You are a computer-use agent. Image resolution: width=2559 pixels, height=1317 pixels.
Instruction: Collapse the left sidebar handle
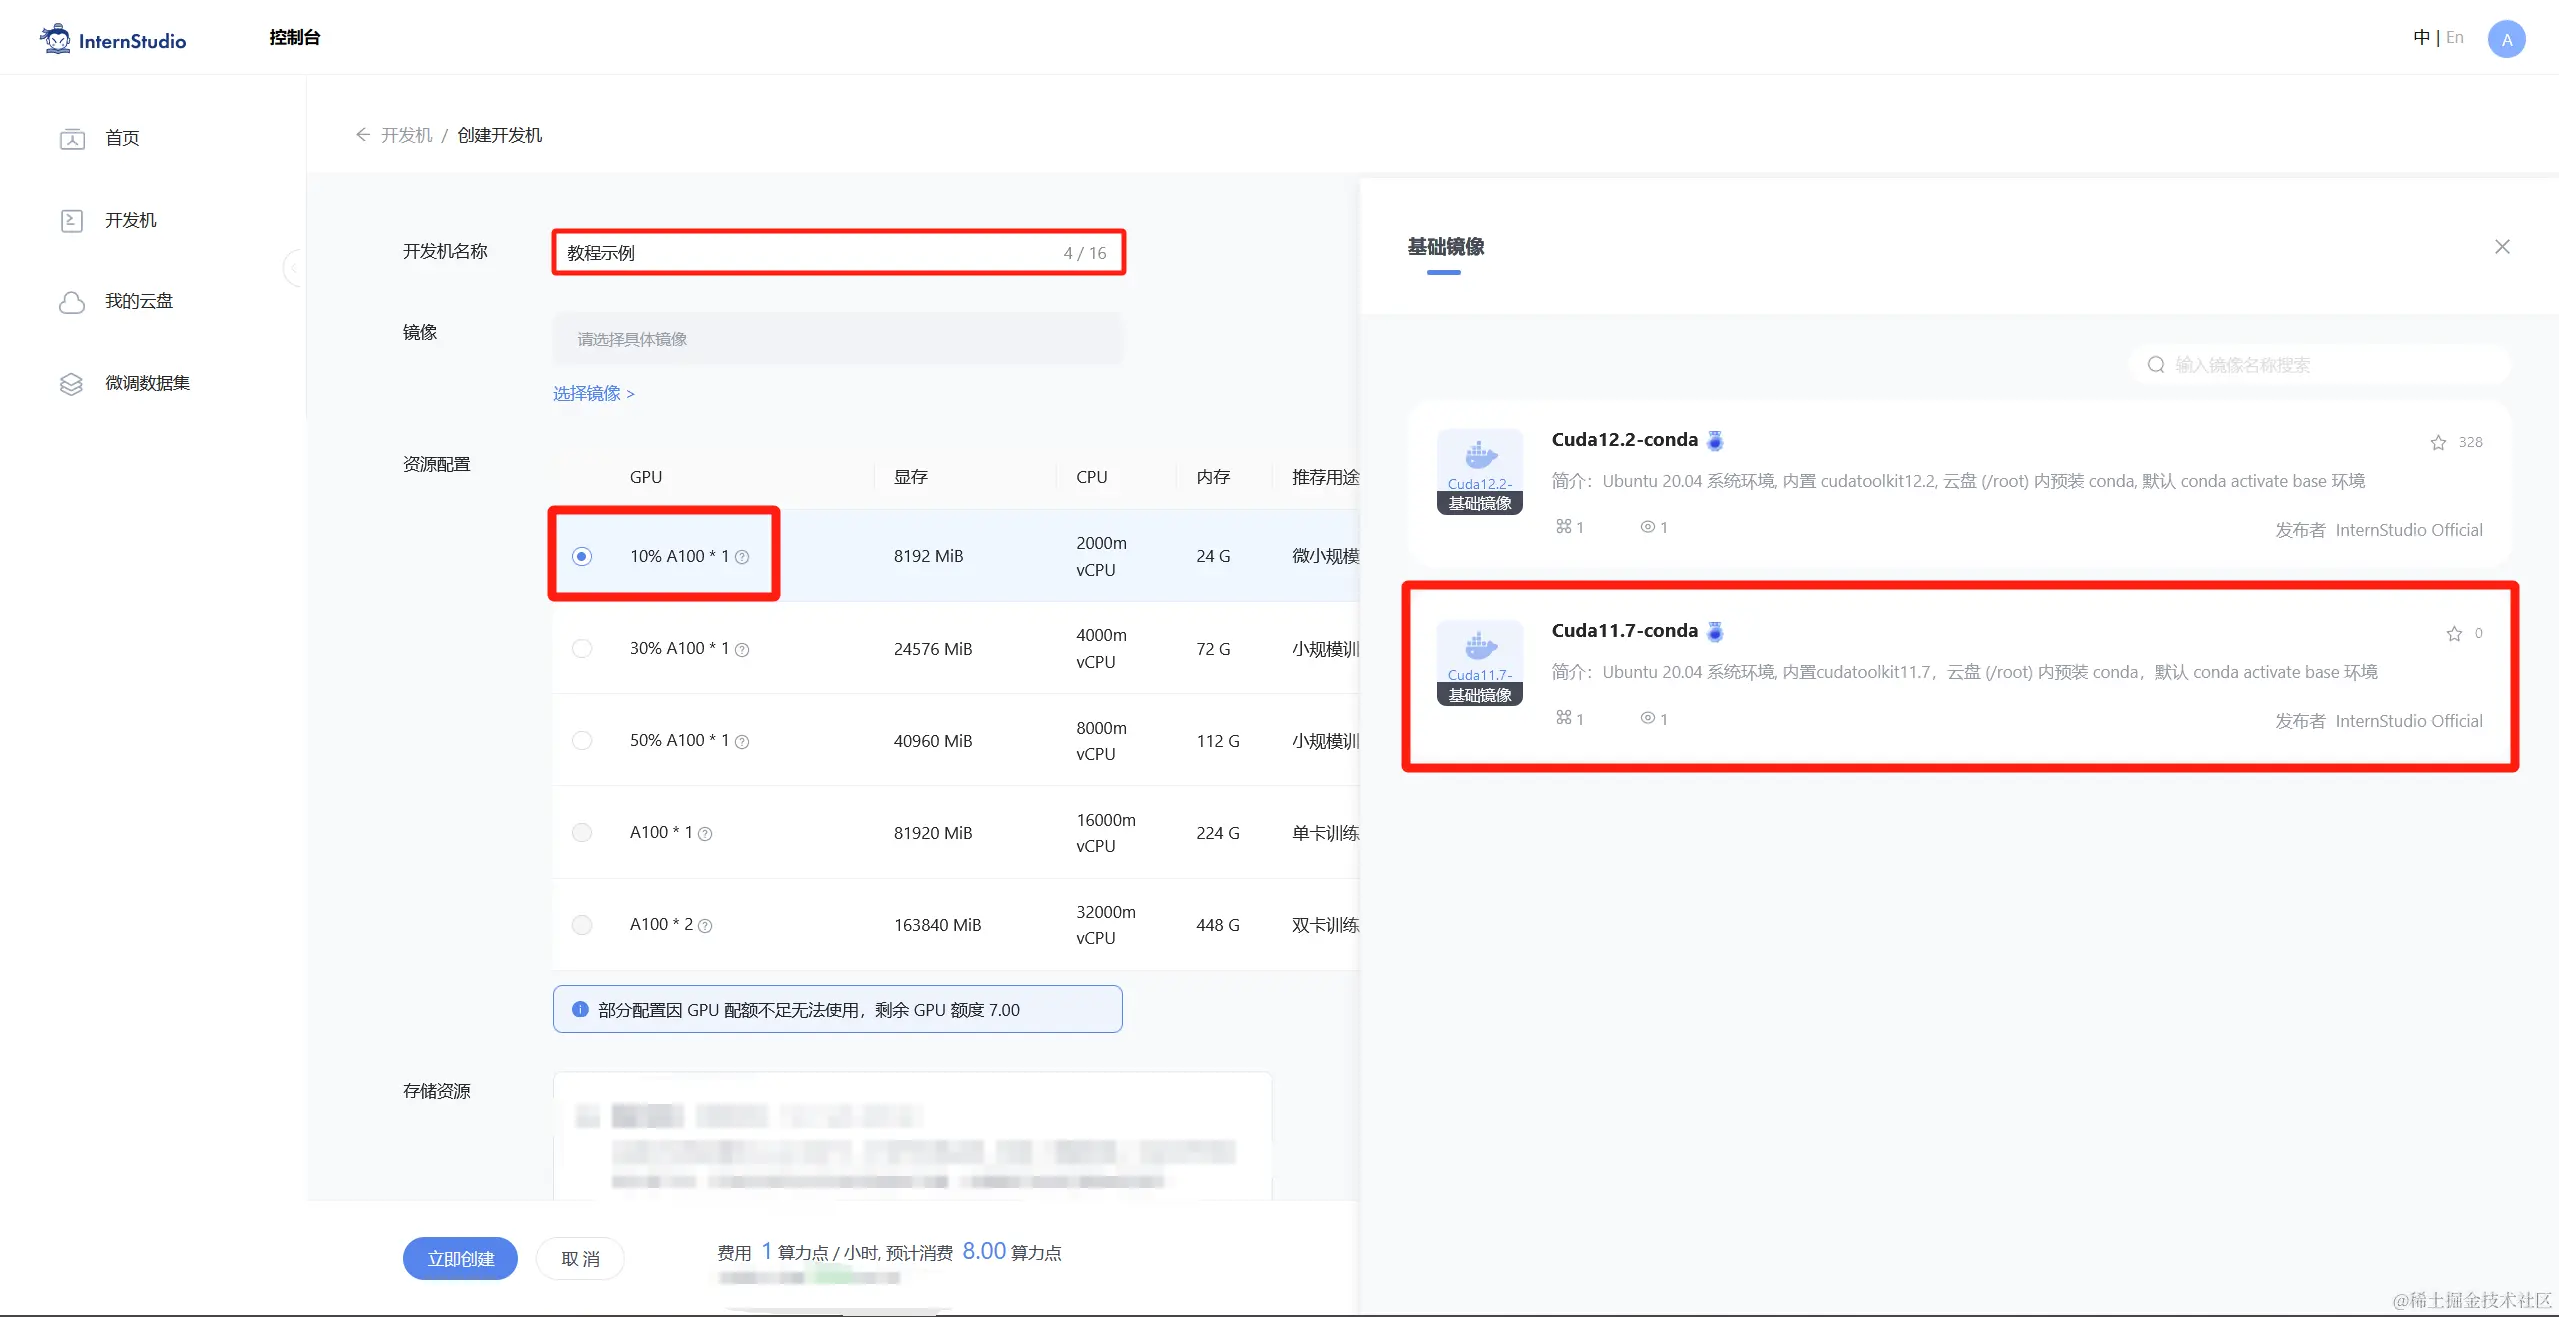coord(293,268)
